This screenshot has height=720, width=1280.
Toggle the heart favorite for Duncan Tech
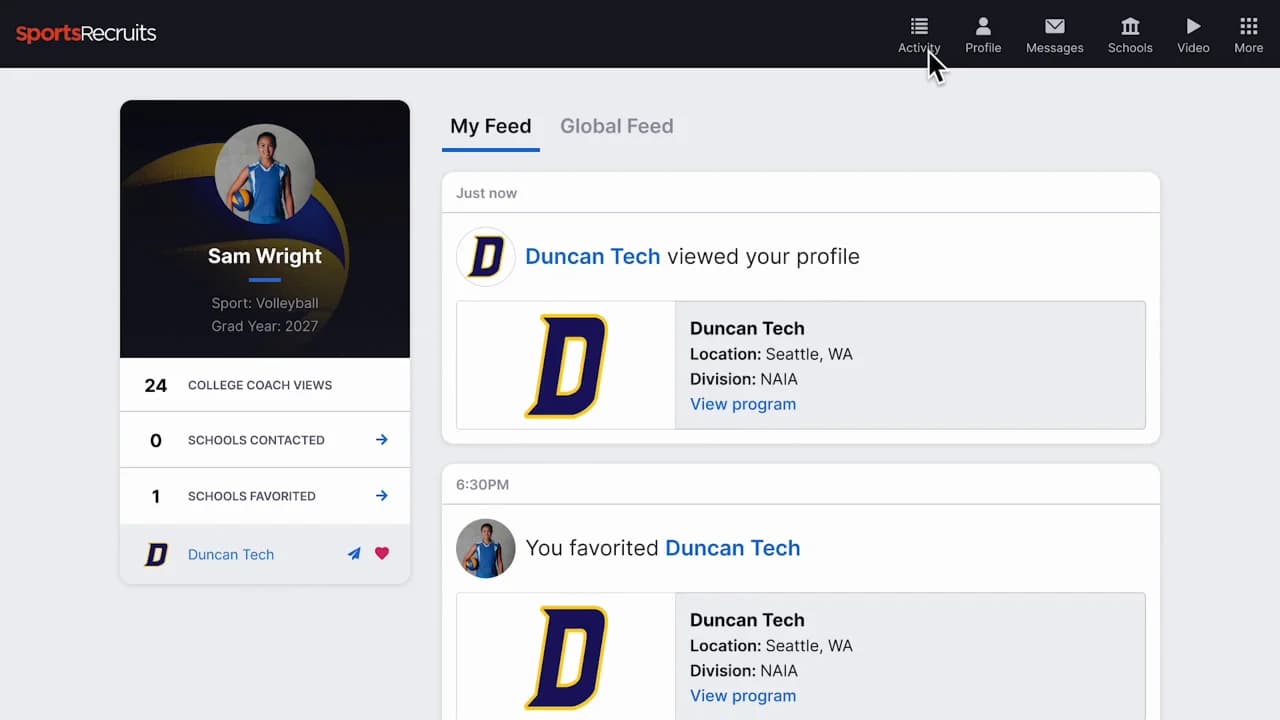[x=382, y=553]
